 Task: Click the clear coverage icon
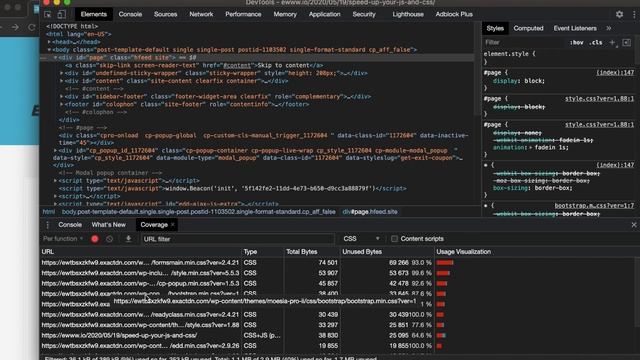point(109,239)
